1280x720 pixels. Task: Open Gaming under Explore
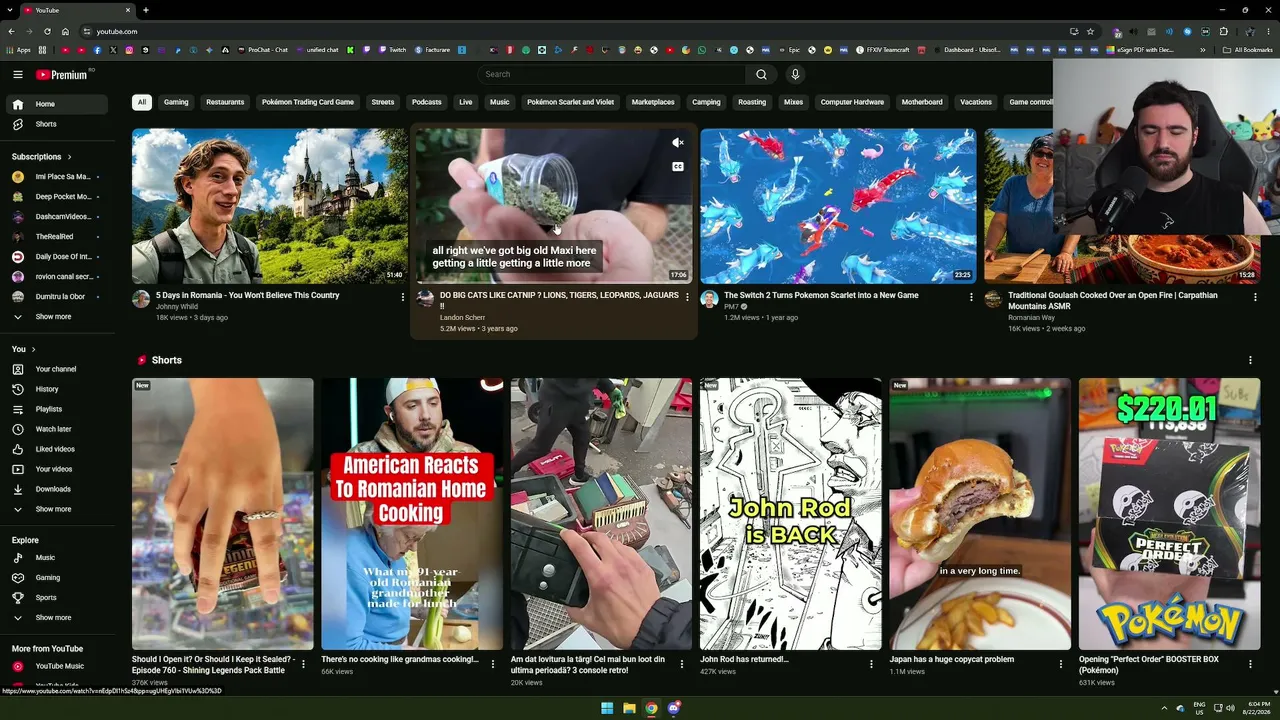tap(56, 578)
